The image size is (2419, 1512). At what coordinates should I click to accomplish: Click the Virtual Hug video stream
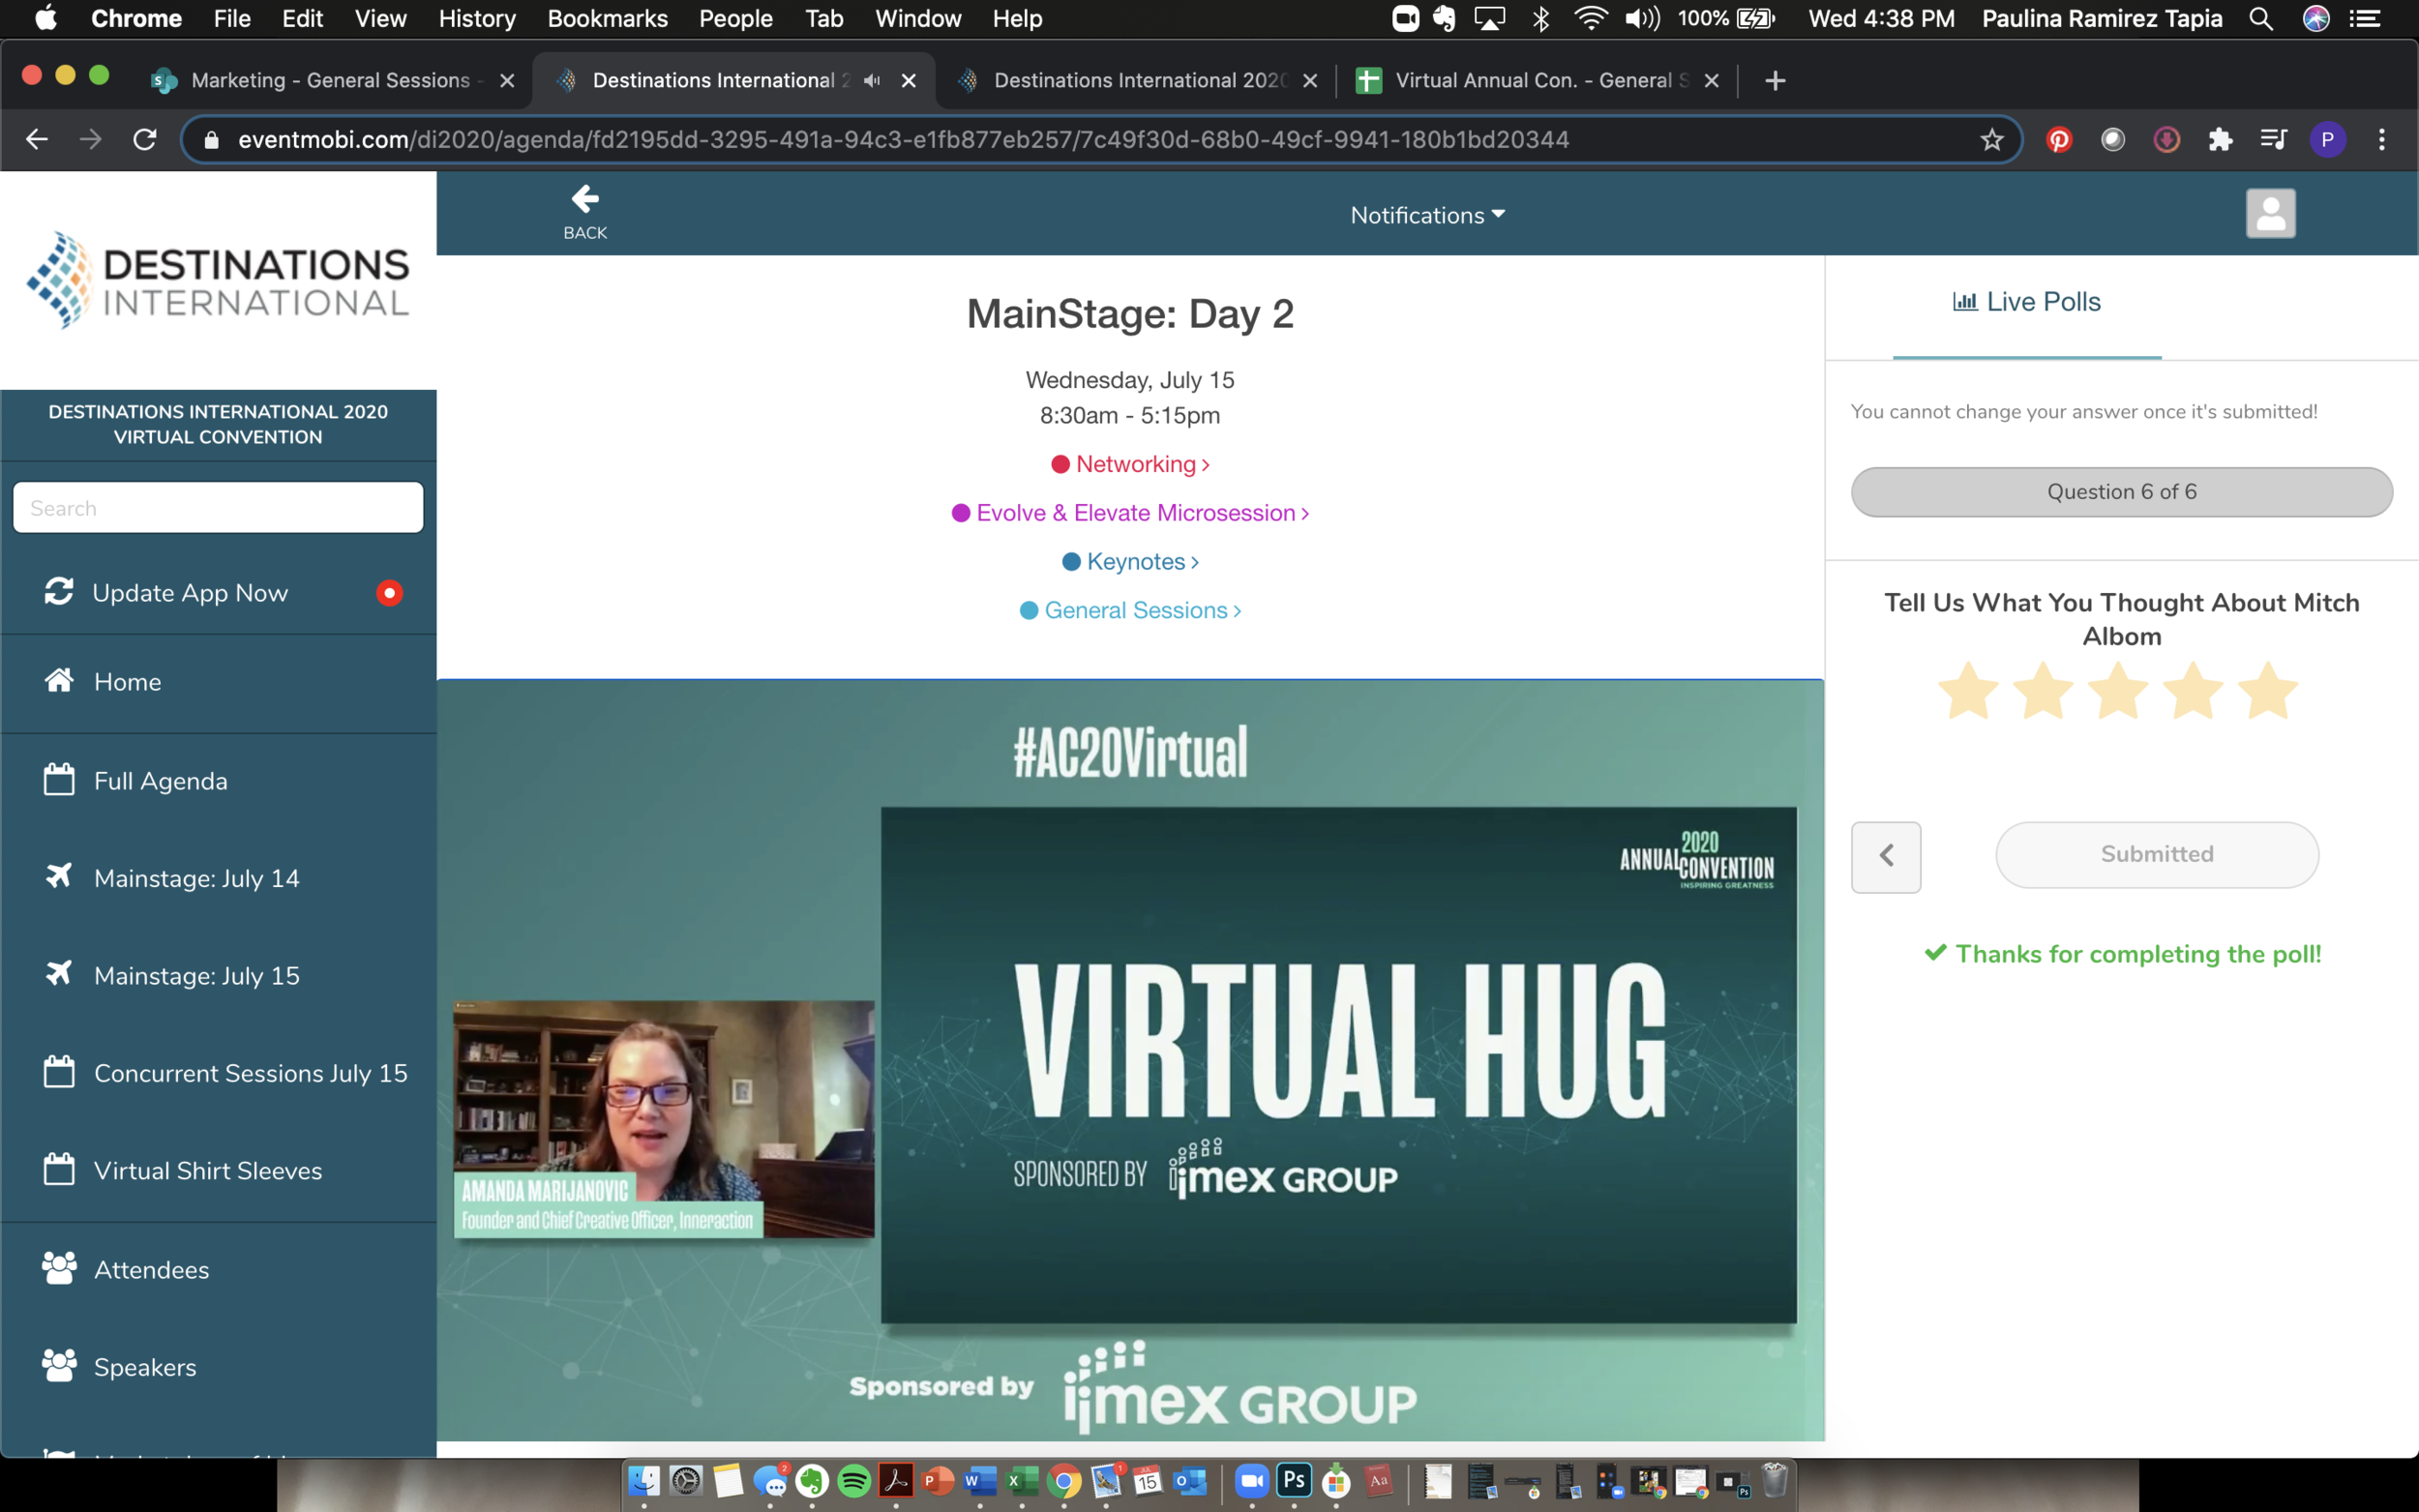click(x=1130, y=1061)
